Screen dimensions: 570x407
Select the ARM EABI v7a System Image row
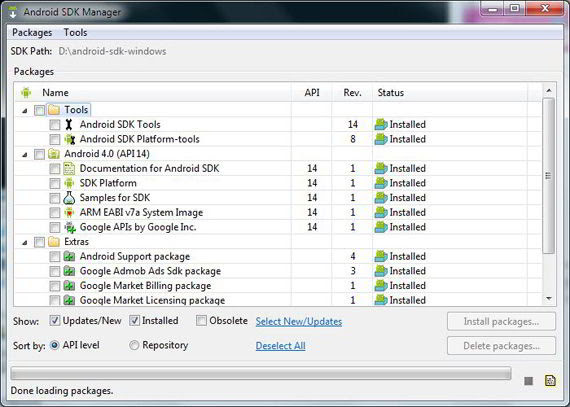pos(278,213)
